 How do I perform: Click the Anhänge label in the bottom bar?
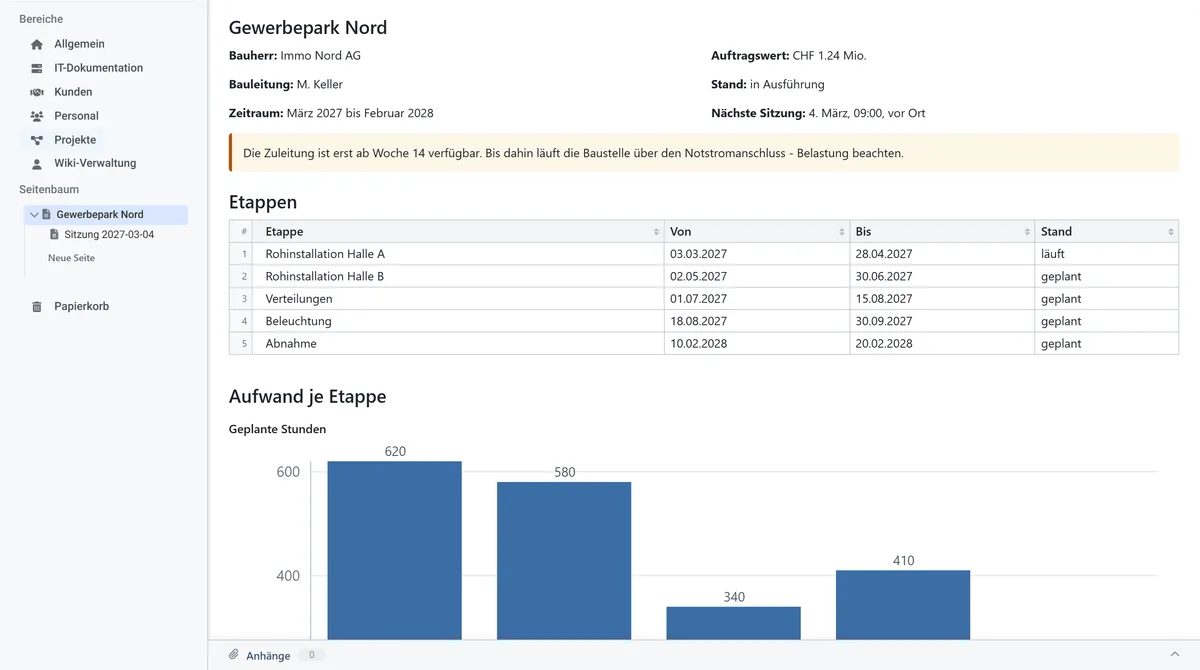tap(268, 656)
